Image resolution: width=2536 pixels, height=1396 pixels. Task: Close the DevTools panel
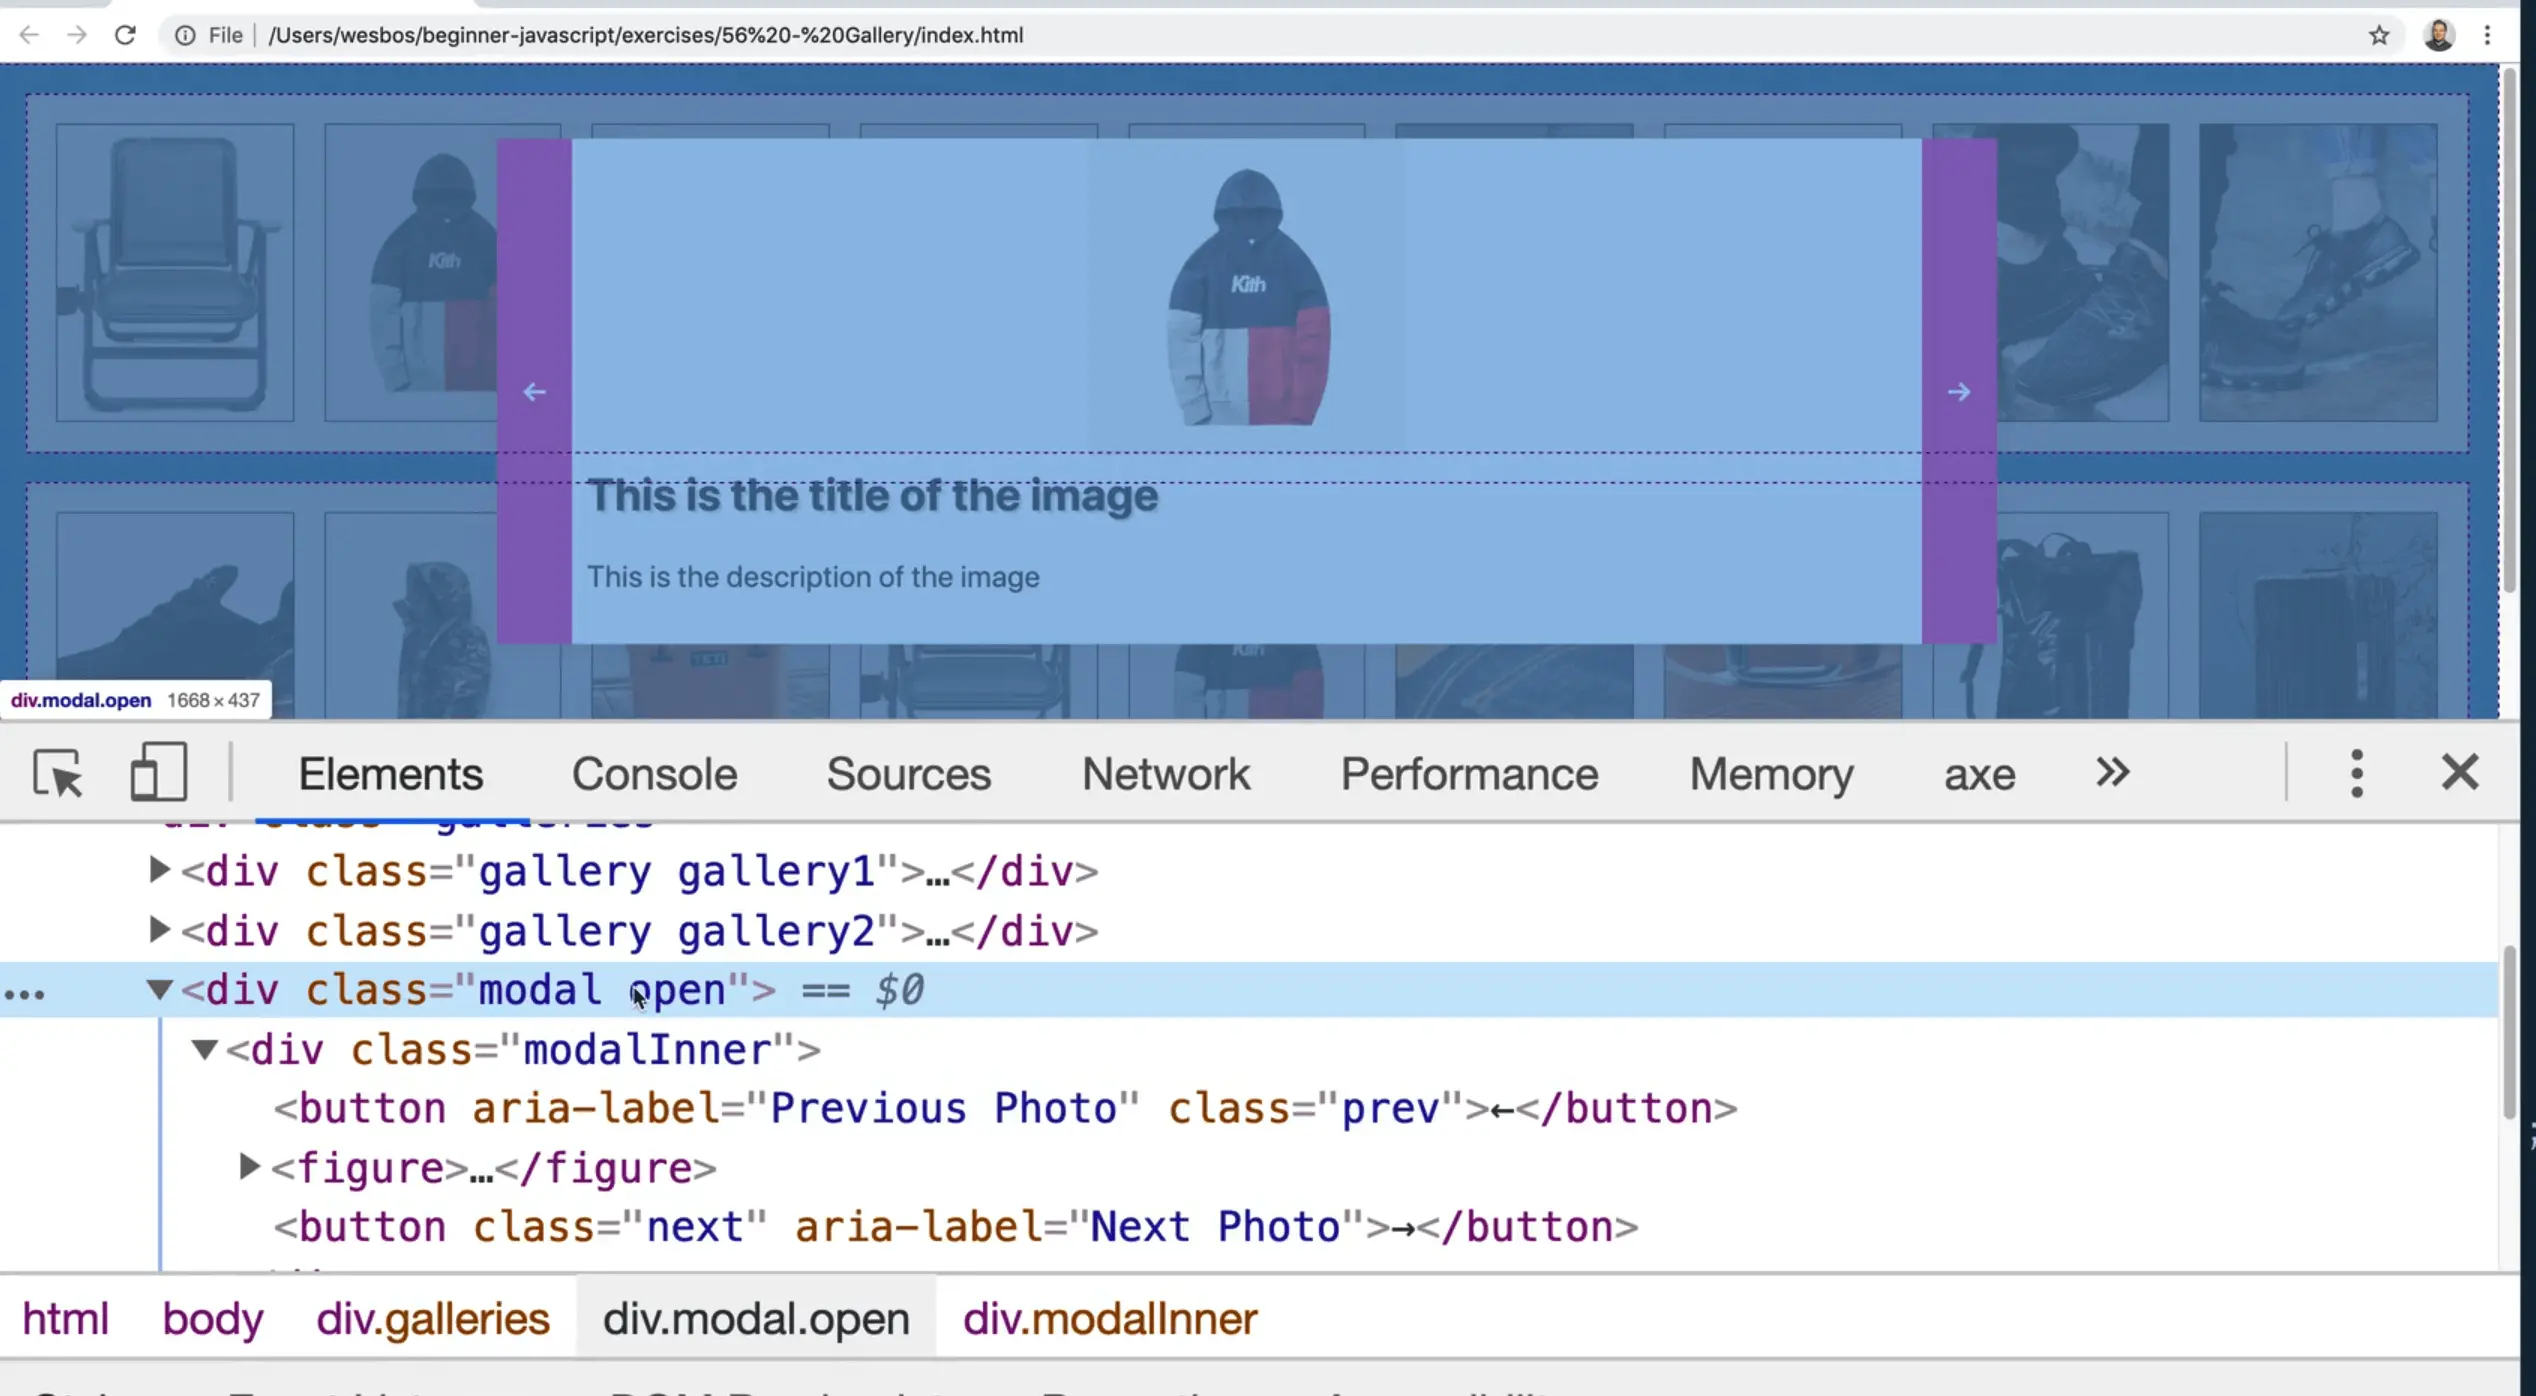2459,773
